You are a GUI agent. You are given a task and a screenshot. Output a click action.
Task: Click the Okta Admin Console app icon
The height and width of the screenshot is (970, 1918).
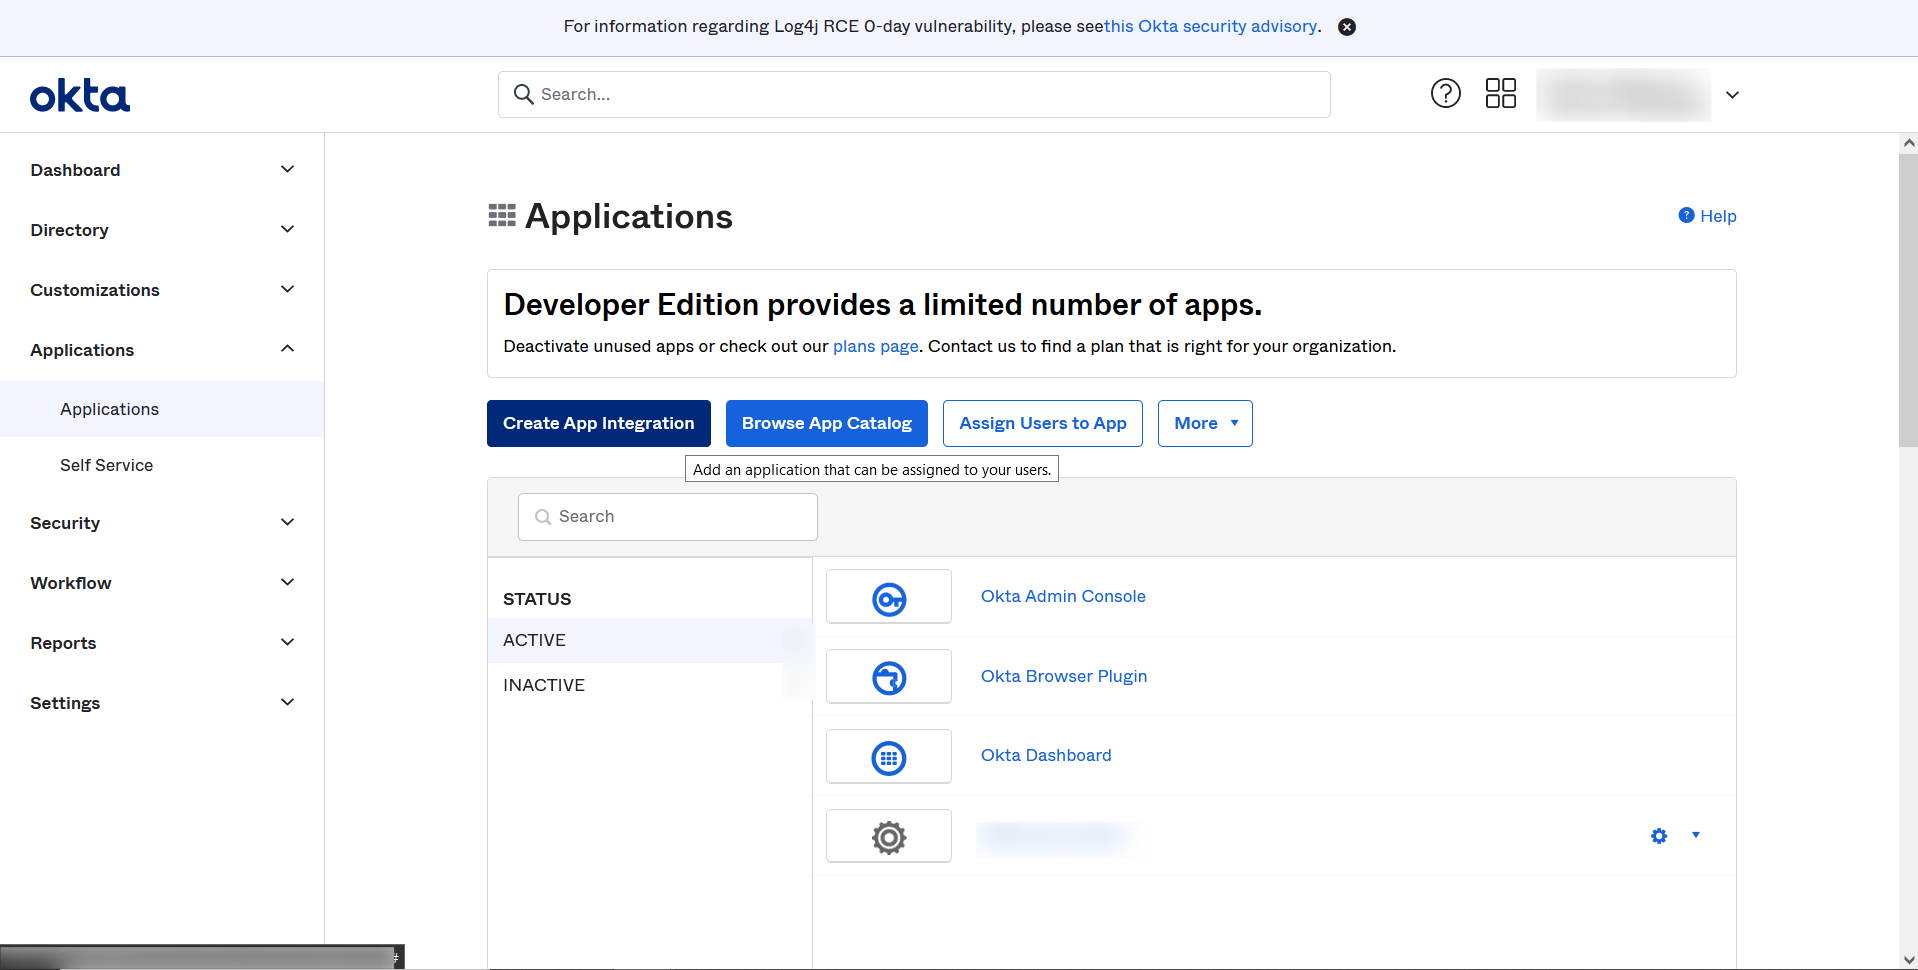coord(888,597)
